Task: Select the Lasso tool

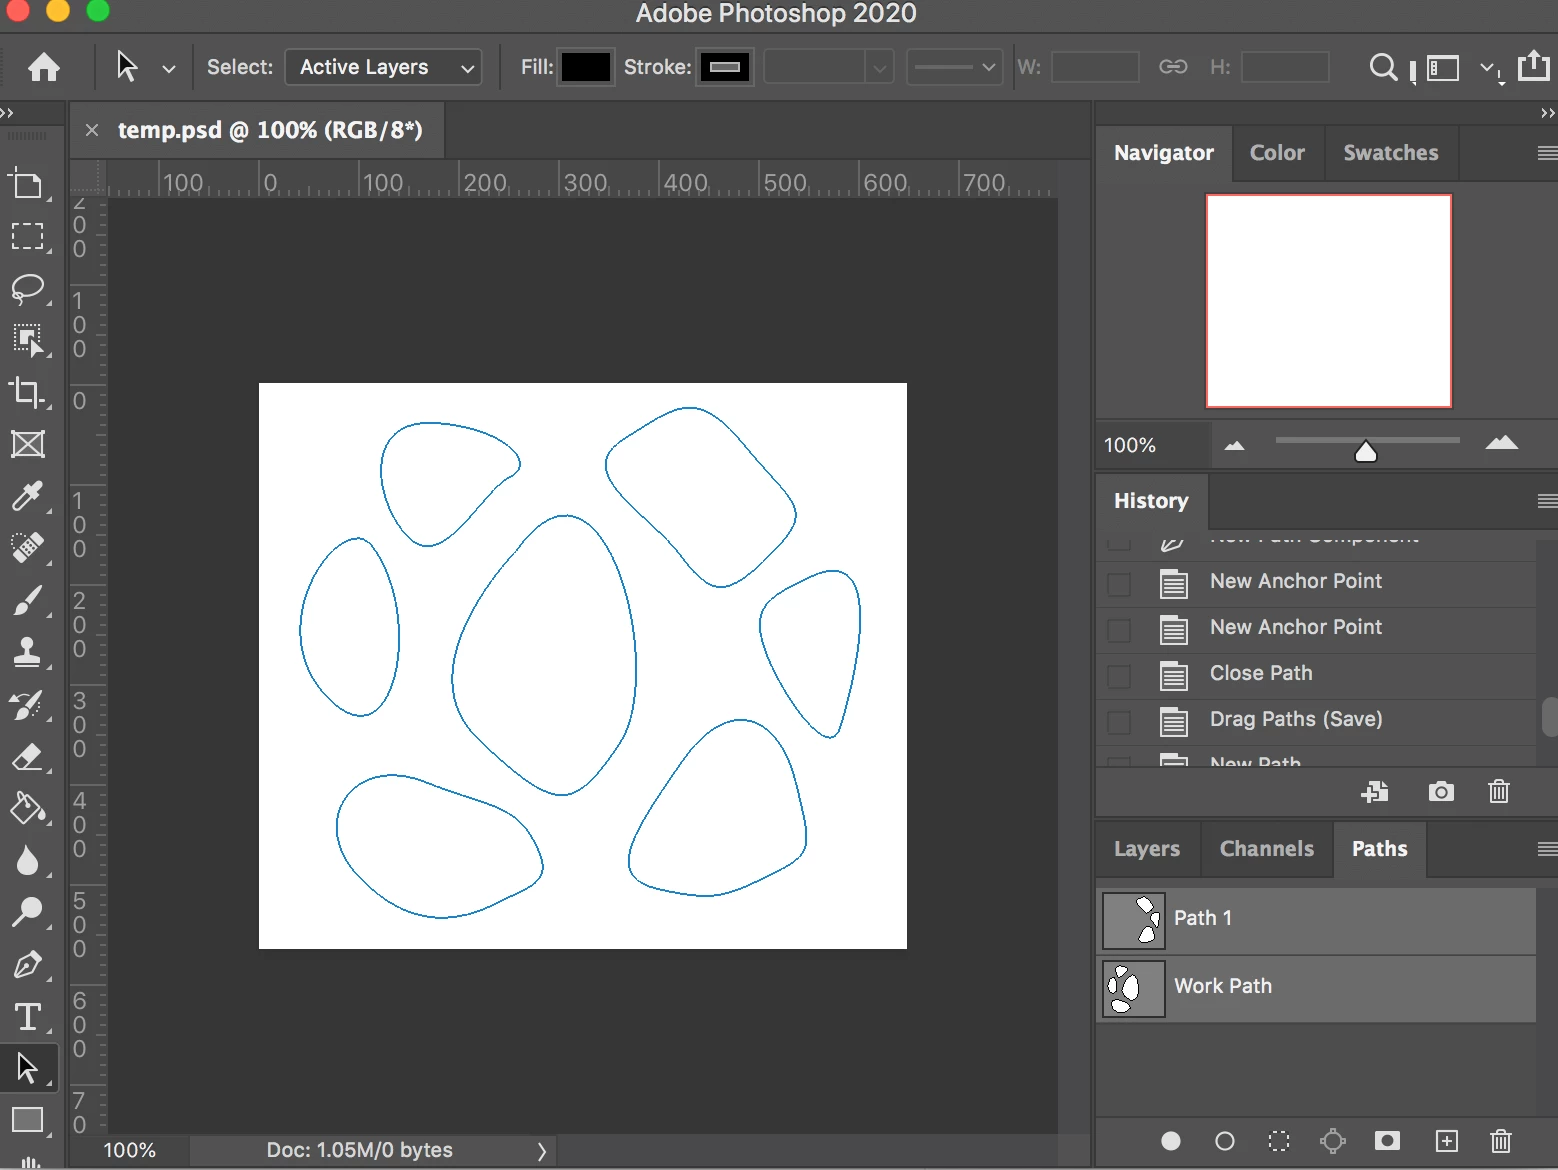Action: pos(27,289)
